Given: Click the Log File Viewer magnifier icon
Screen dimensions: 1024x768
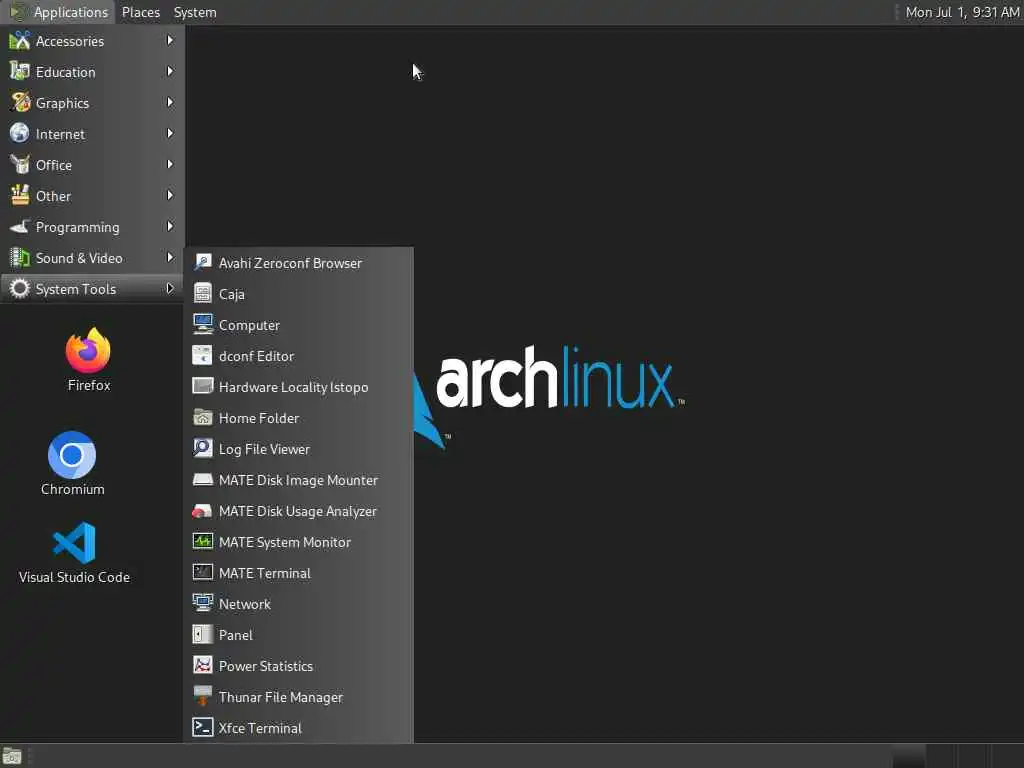Looking at the screenshot, I should tap(202, 449).
